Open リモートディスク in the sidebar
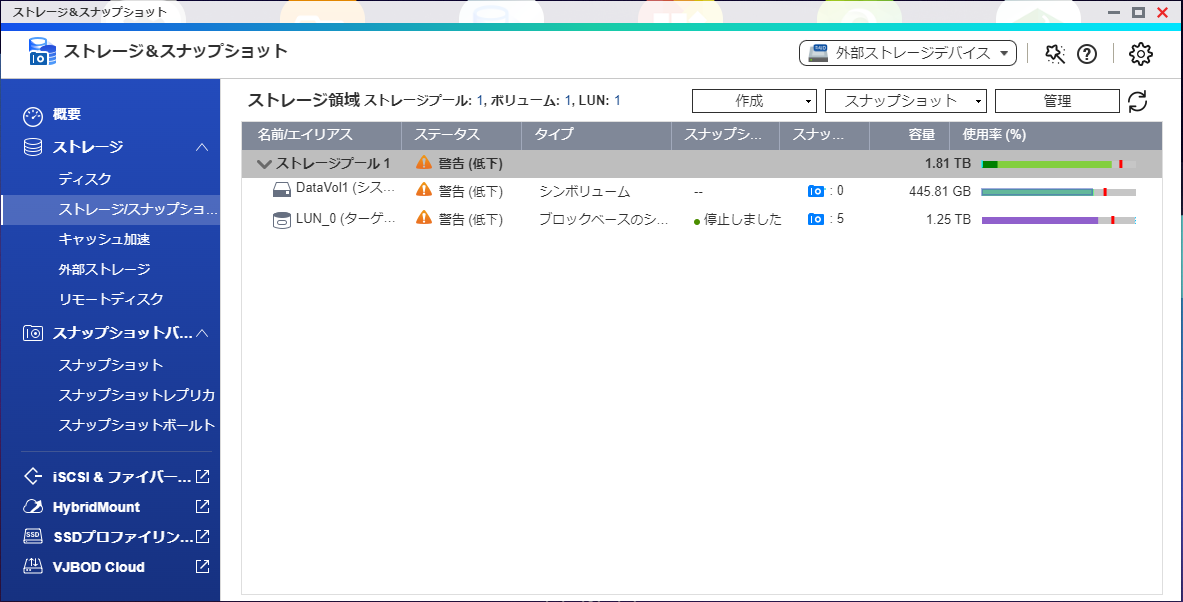Image resolution: width=1183 pixels, height=602 pixels. click(110, 299)
